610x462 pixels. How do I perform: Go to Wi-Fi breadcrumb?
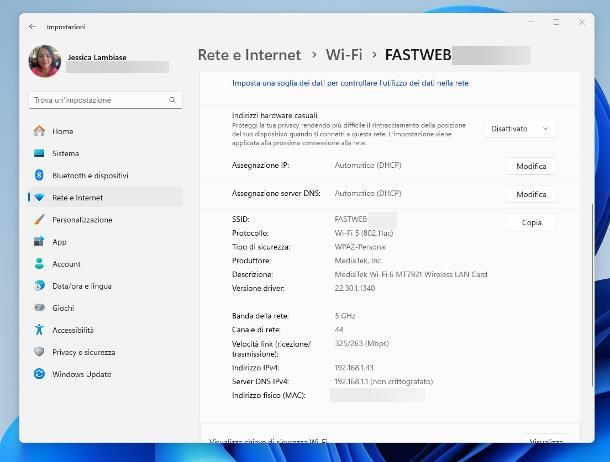[344, 55]
